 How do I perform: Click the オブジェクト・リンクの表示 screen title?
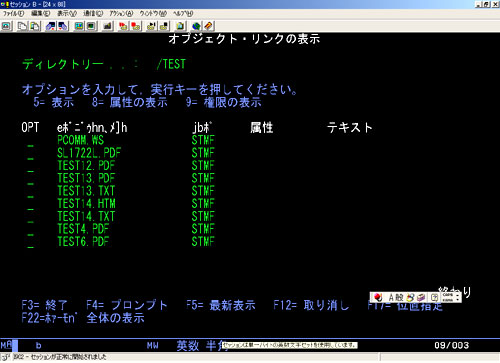pyautogui.click(x=244, y=39)
